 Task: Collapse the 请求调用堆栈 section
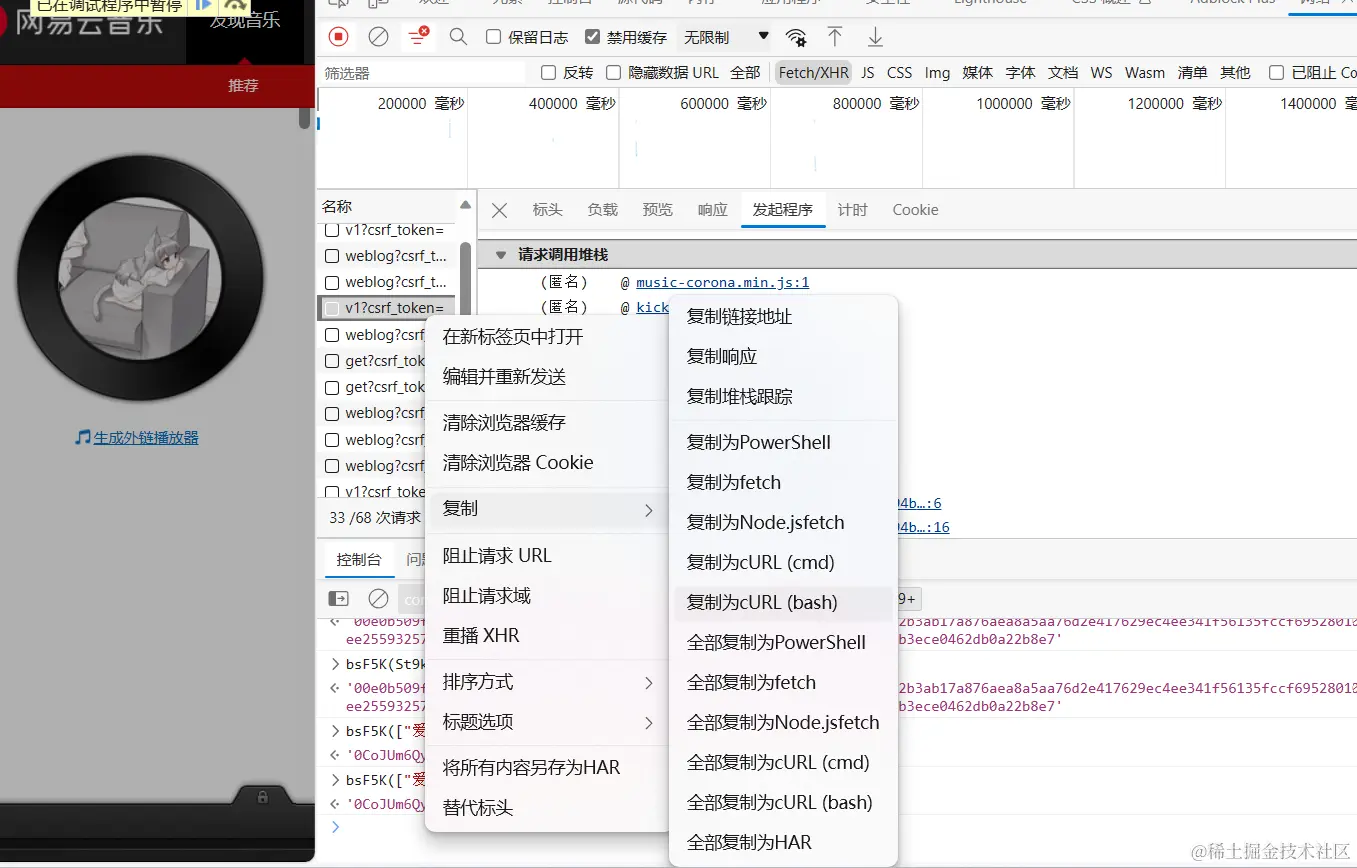point(501,255)
